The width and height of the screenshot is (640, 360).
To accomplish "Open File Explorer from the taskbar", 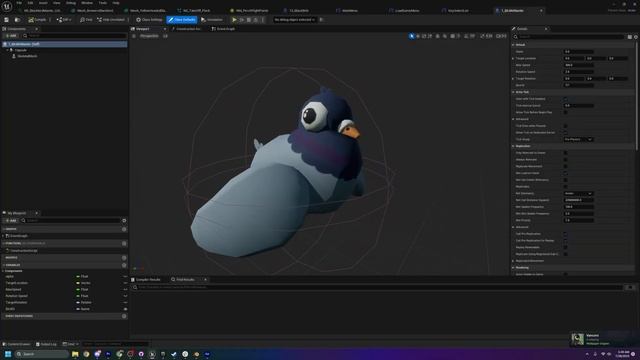I will 75,354.
